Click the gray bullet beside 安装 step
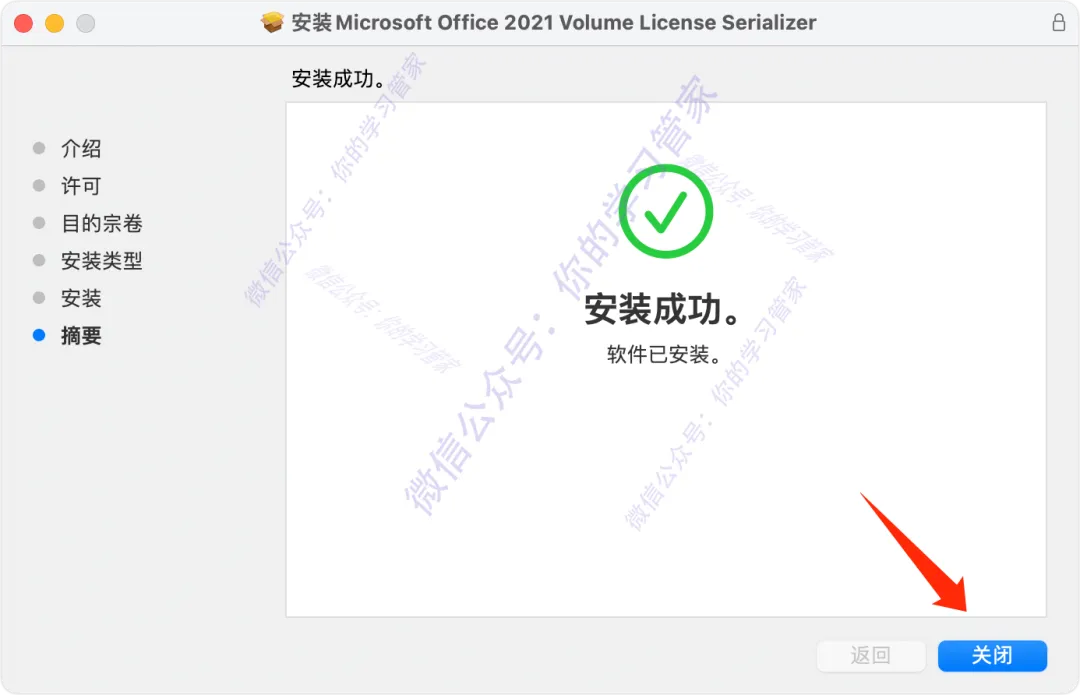 (39, 298)
